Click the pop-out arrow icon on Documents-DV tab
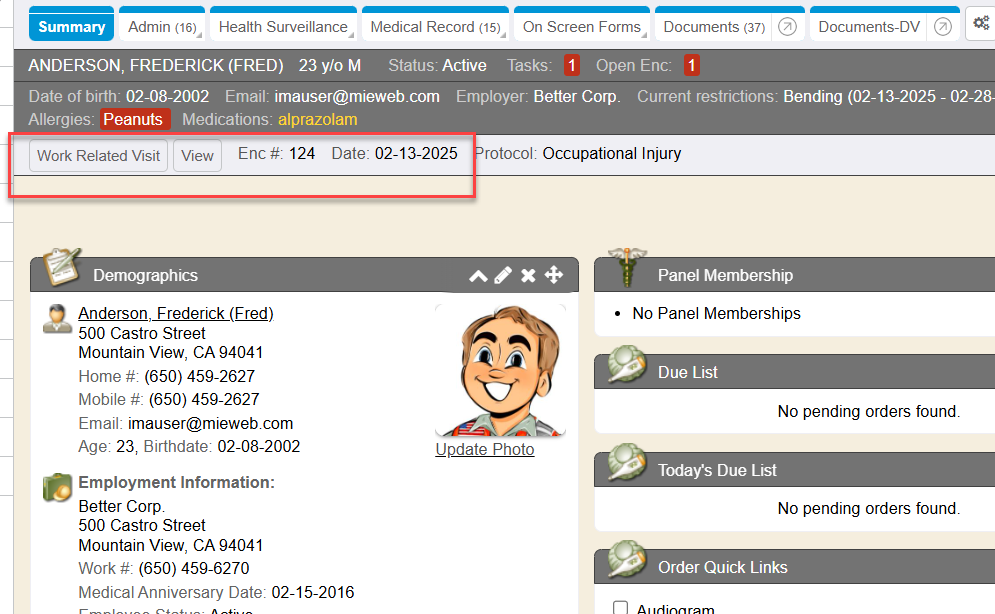995x614 pixels. 942,27
